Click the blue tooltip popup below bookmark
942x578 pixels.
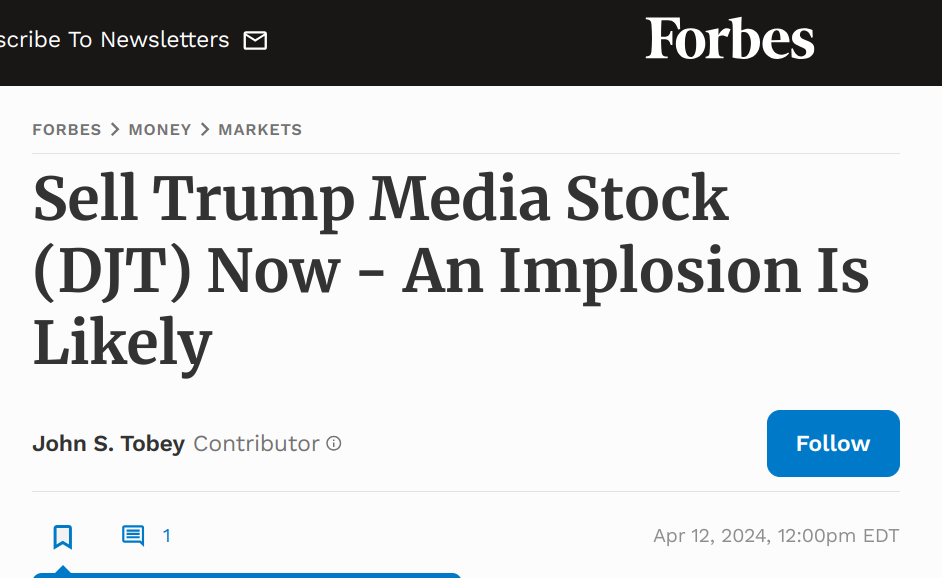point(246,575)
